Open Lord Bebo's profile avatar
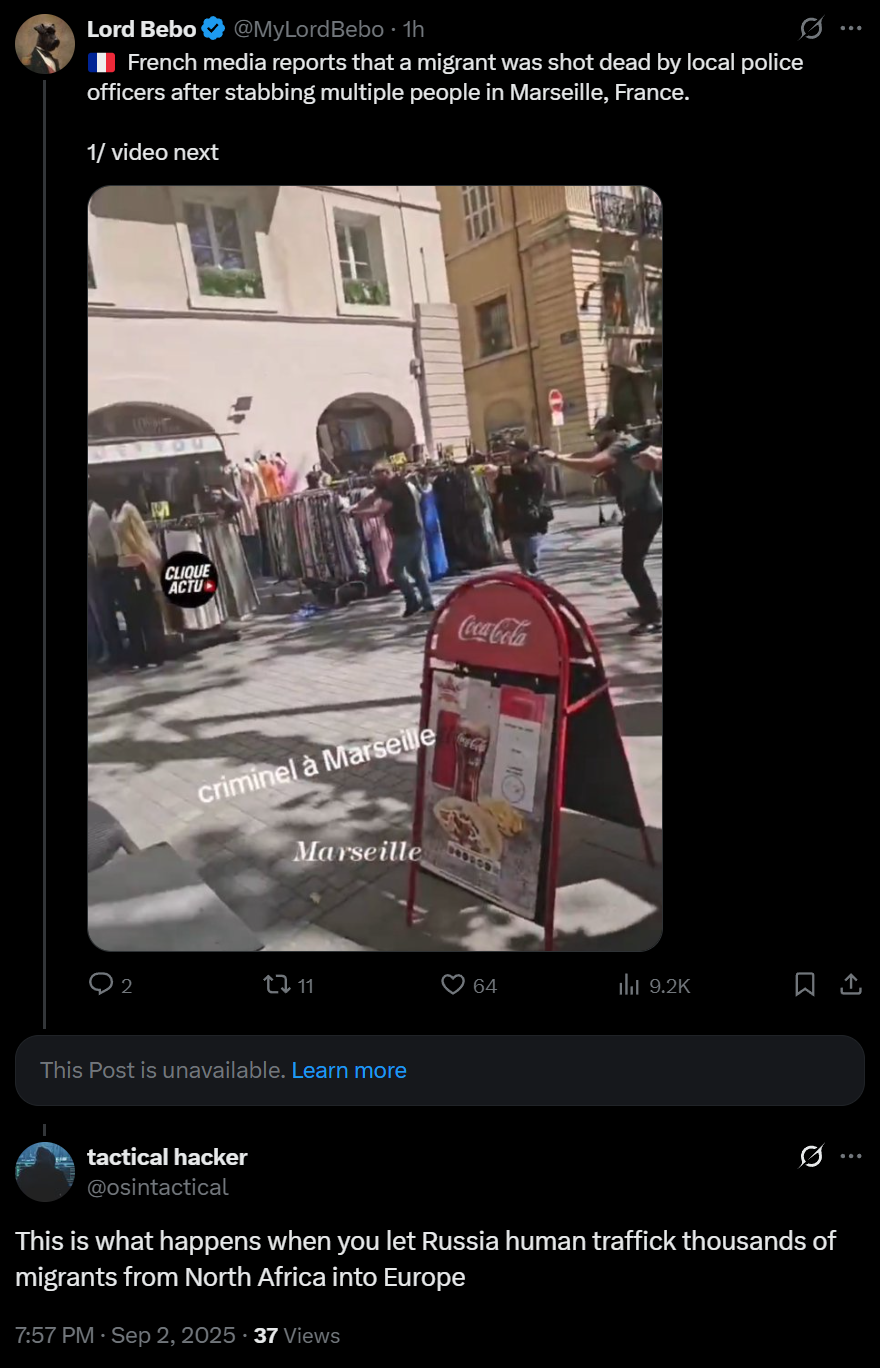The width and height of the screenshot is (880, 1368). coord(45,45)
